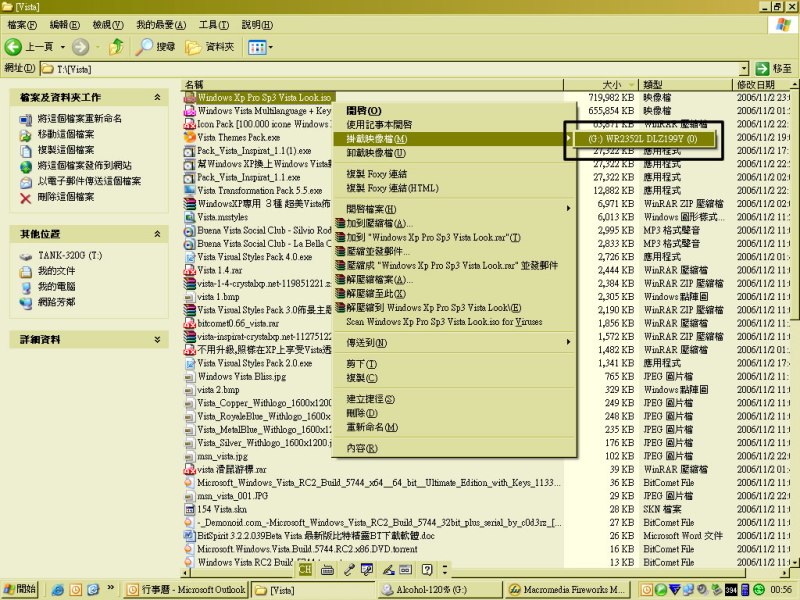Expand the Quick Launch overflow chevron
Screen dimensions: 800x600
coord(110,588)
